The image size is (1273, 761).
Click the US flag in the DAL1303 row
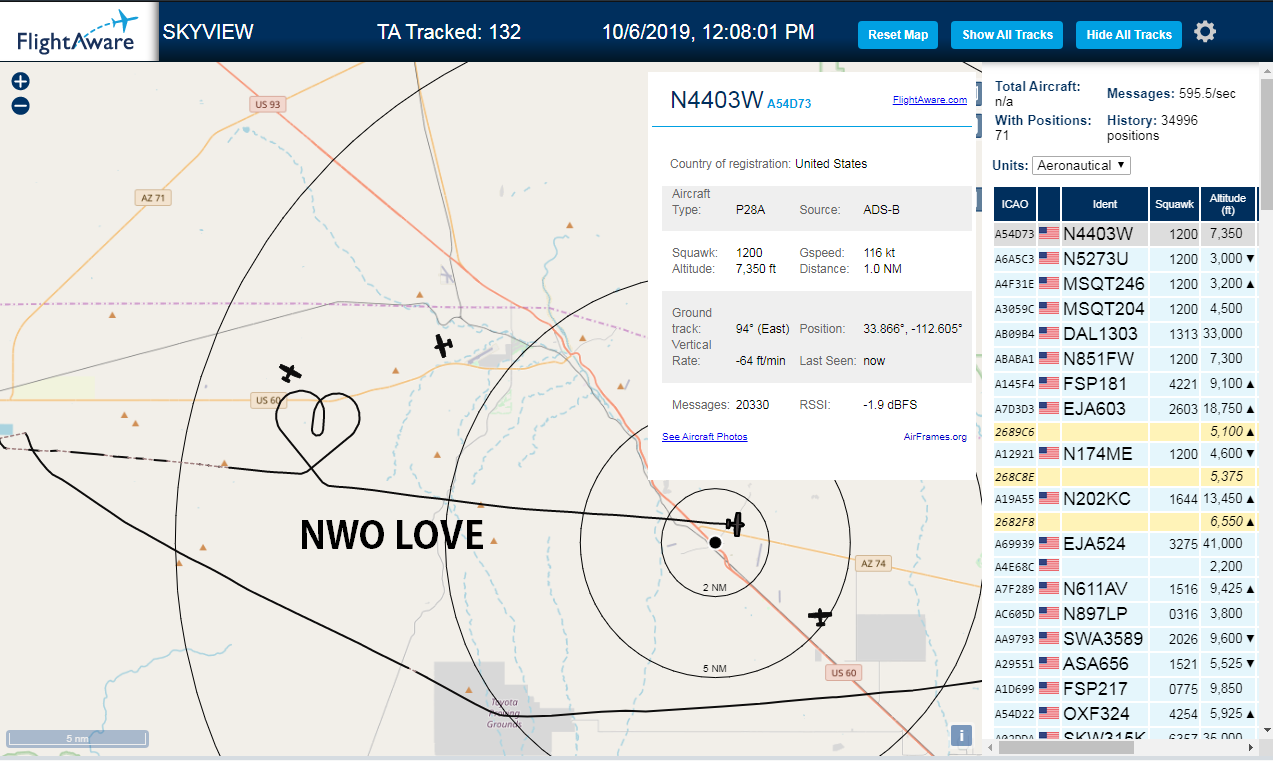(x=1049, y=334)
